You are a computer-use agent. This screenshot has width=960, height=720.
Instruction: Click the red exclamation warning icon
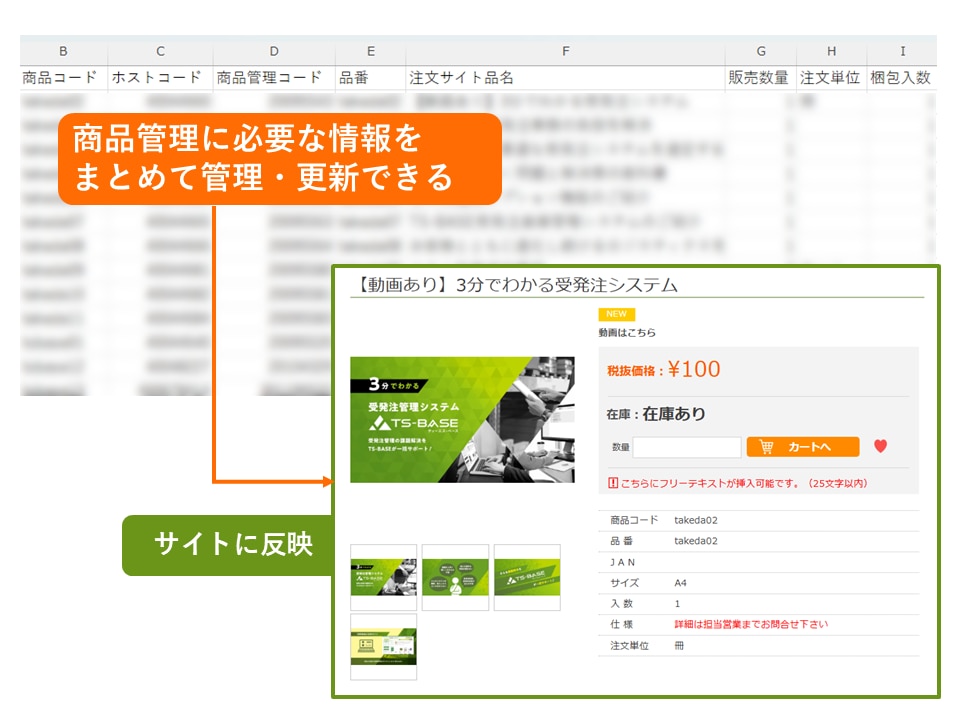click(613, 483)
